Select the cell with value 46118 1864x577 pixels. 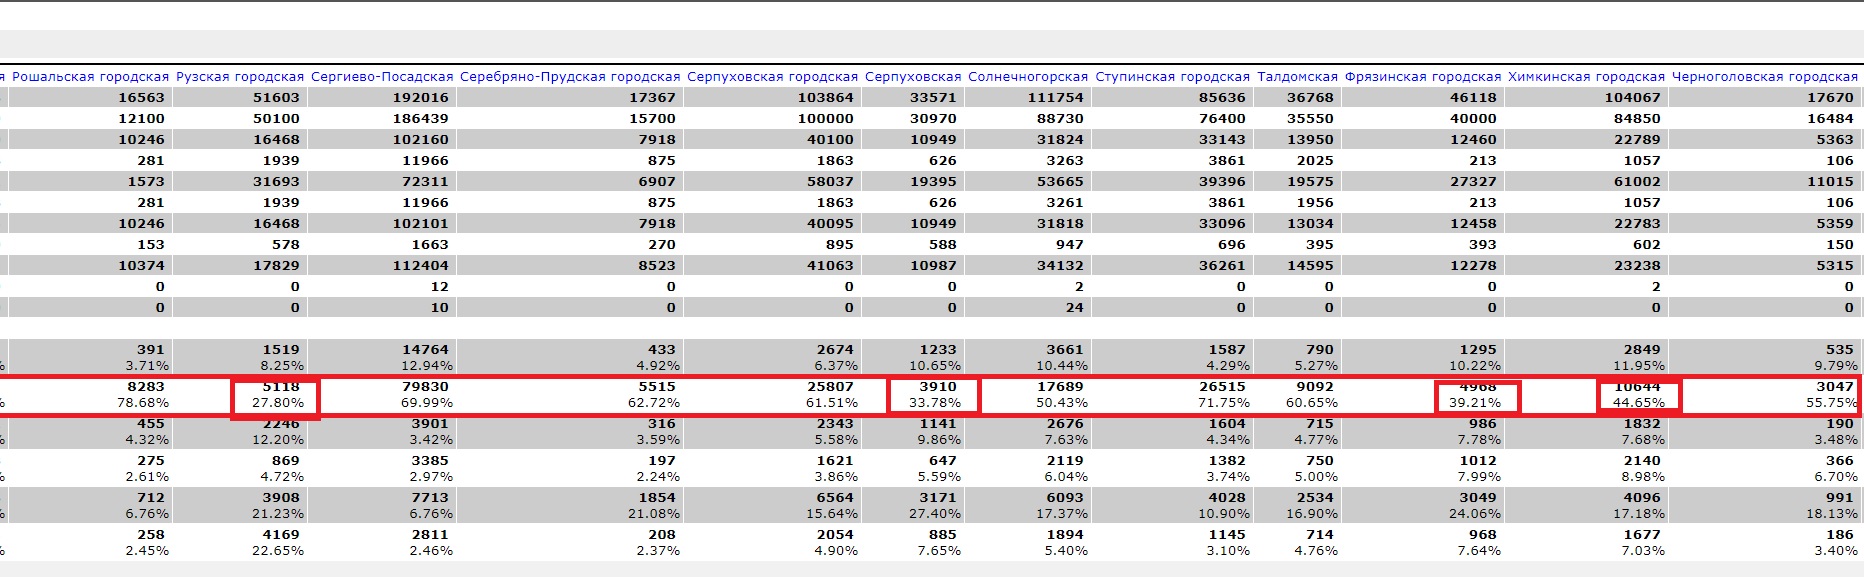pos(1423,97)
